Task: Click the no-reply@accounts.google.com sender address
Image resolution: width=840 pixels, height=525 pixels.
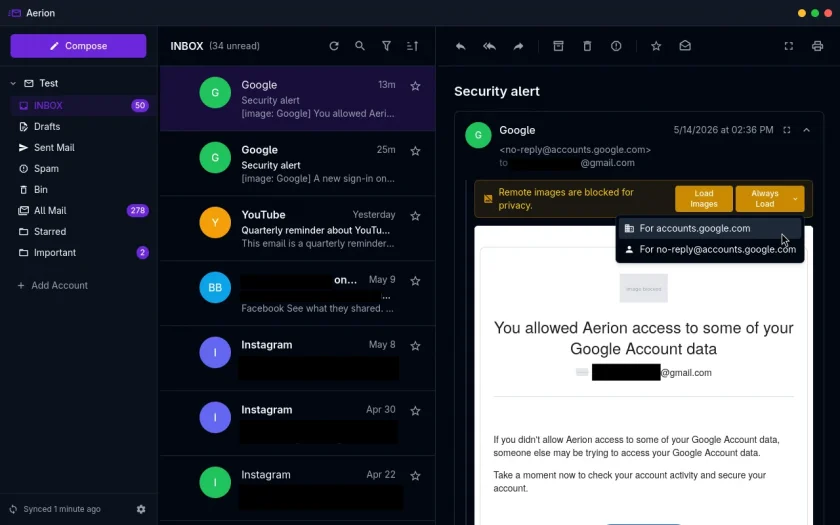Action: pos(575,150)
